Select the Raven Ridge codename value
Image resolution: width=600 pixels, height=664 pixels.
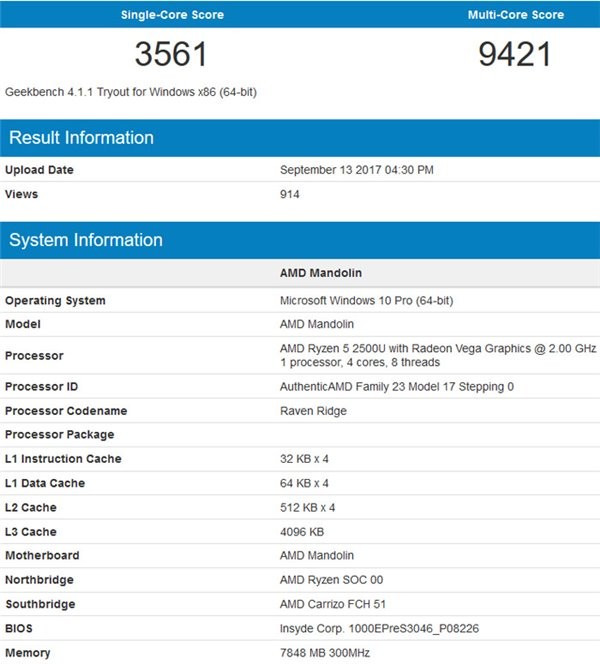313,411
